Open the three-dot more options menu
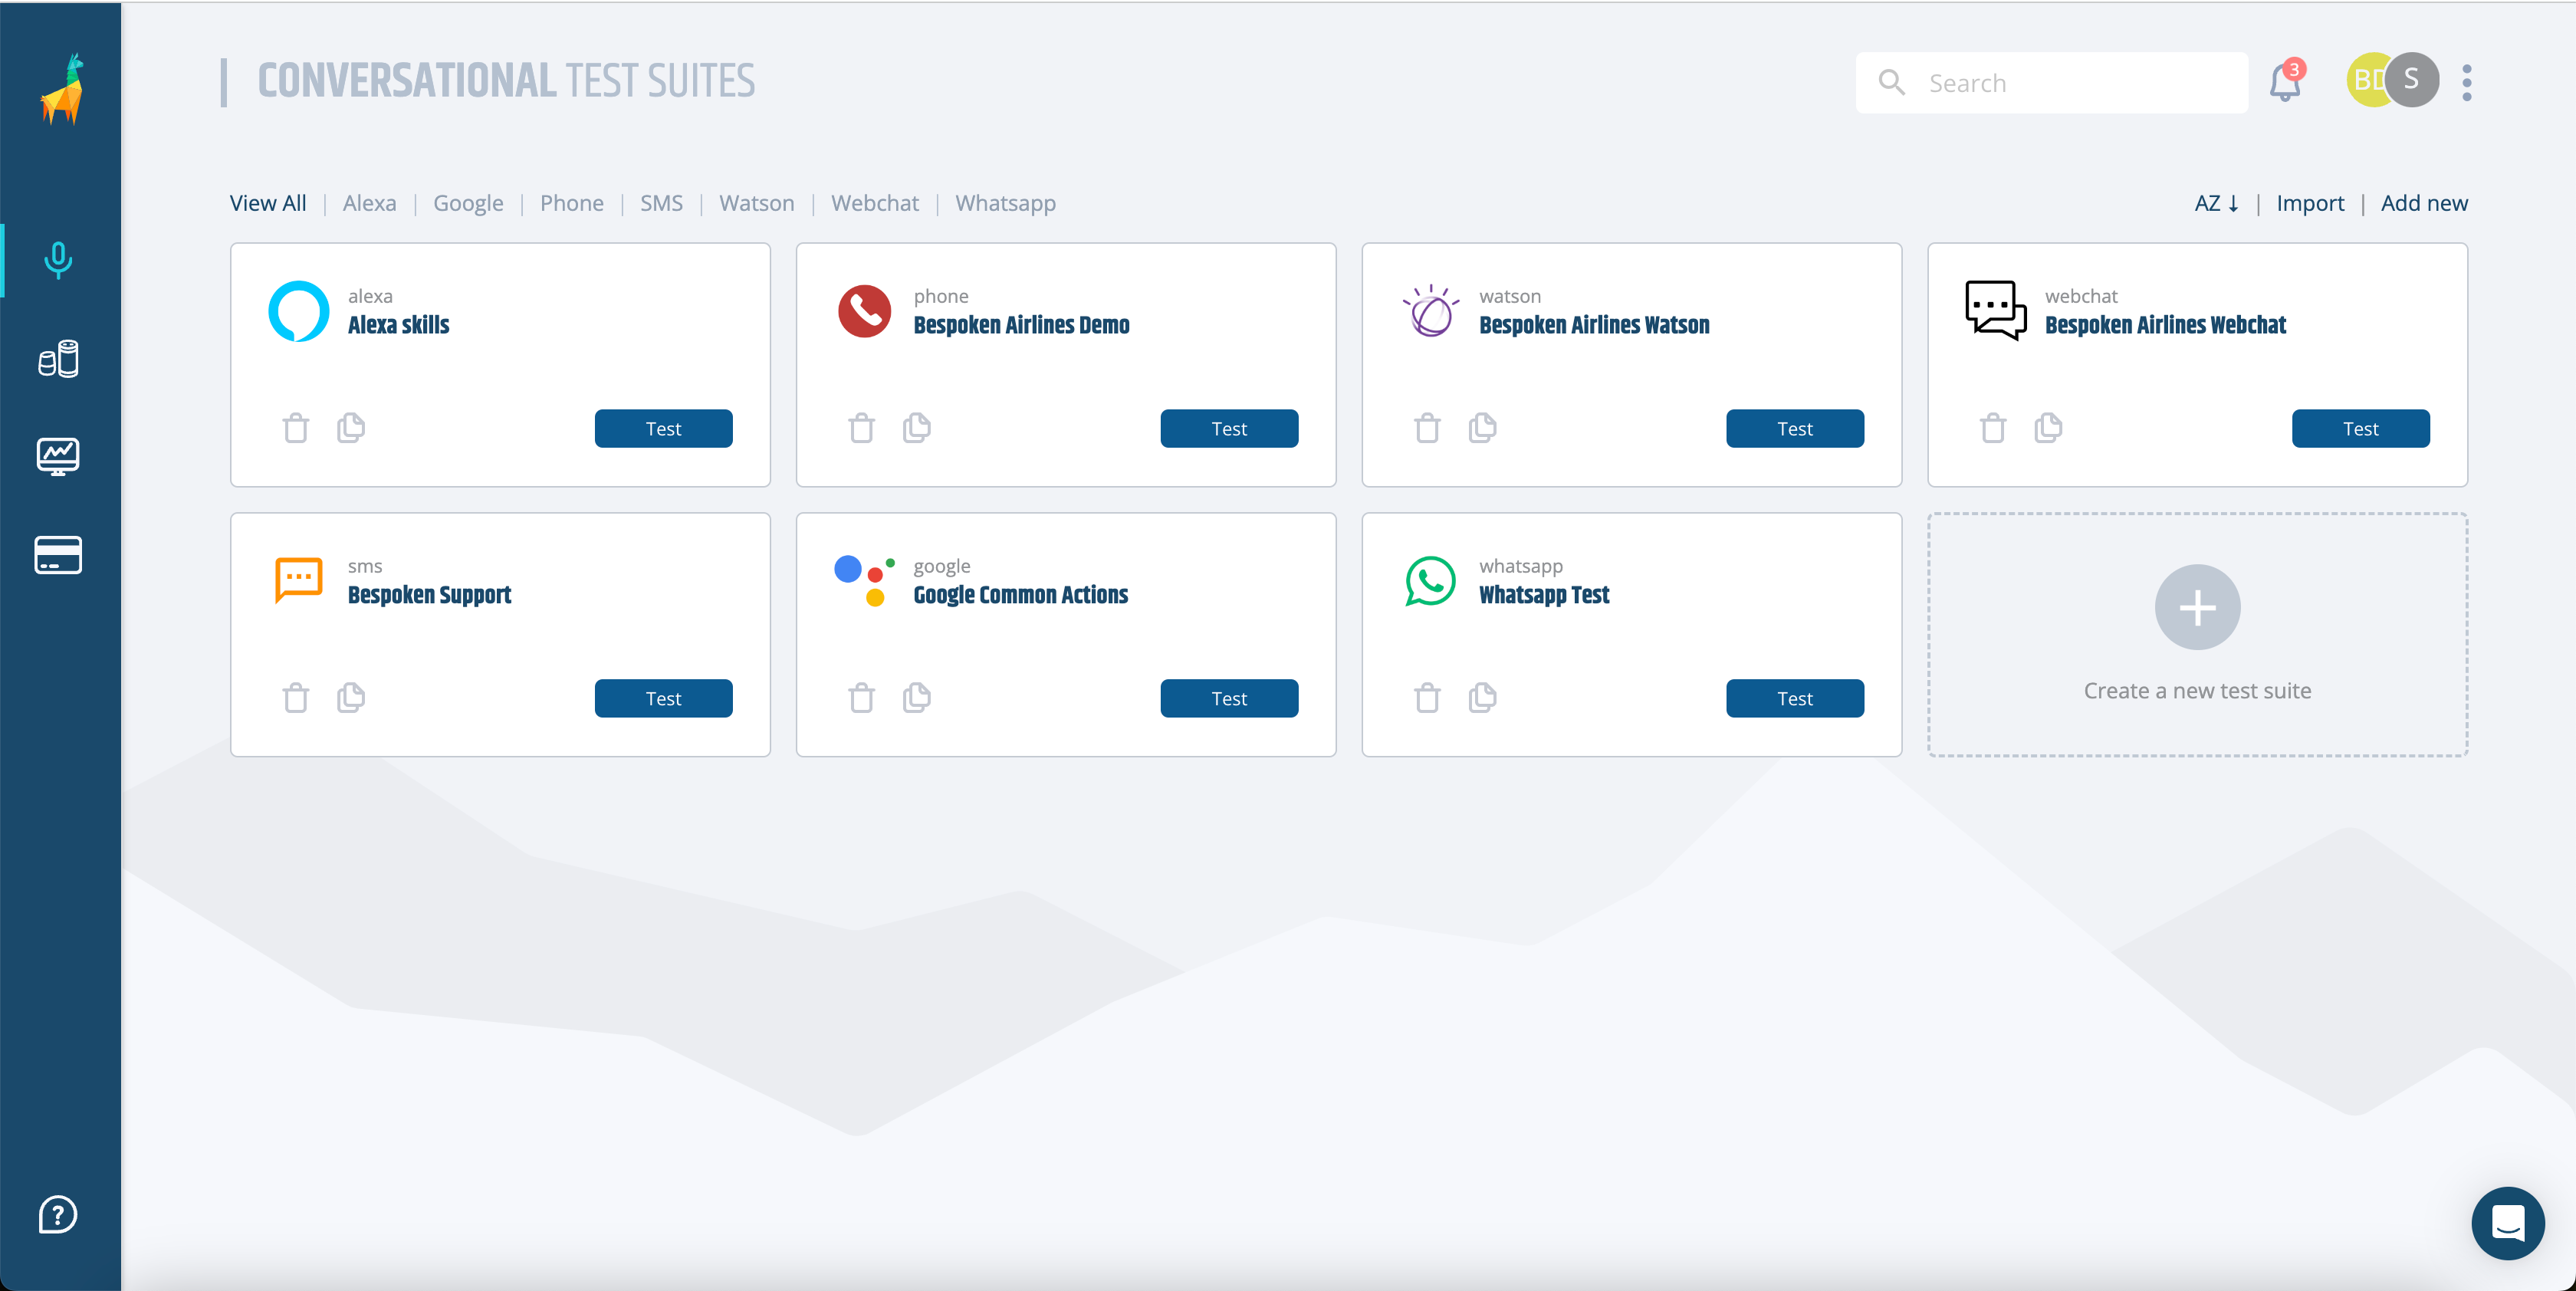 coord(2467,82)
